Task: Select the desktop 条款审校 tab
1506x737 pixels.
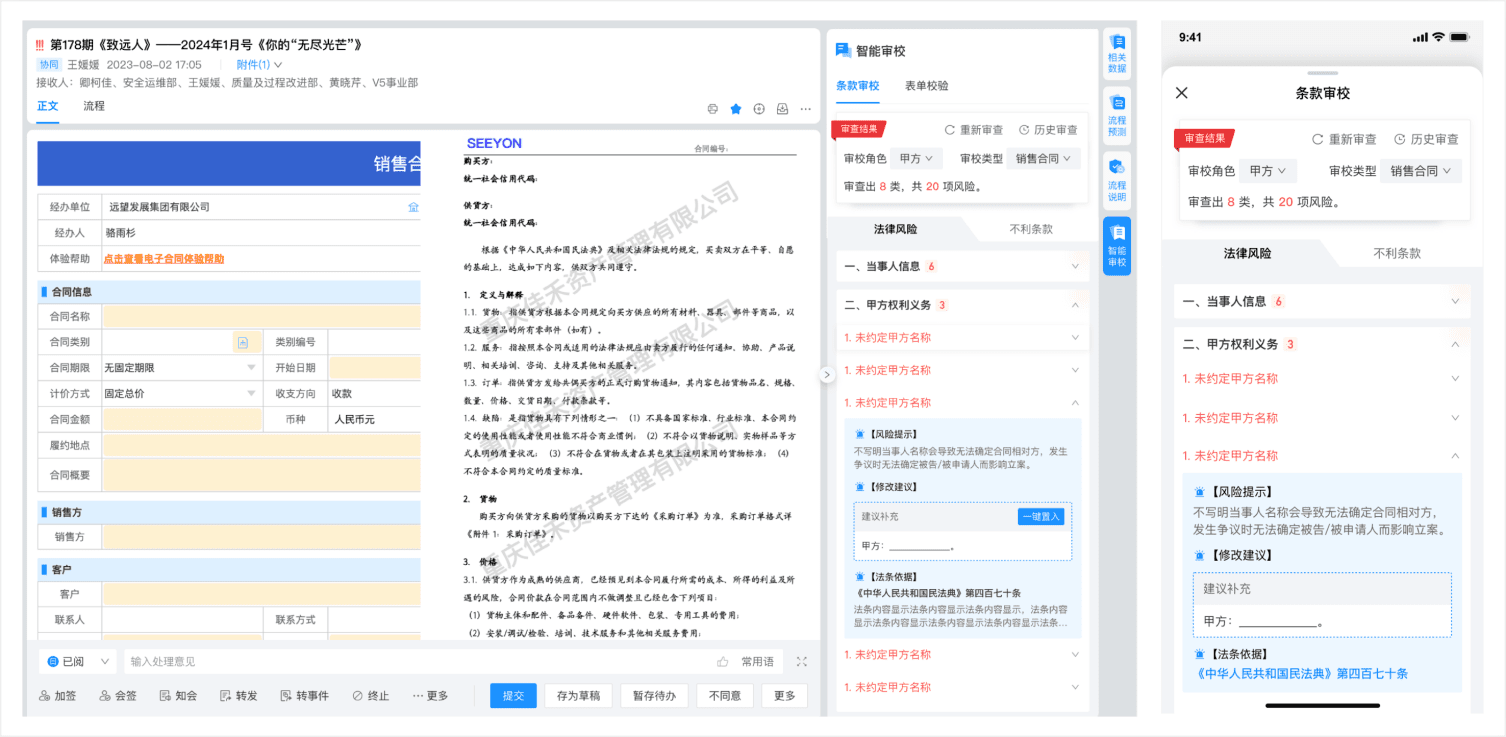Action: click(x=858, y=86)
